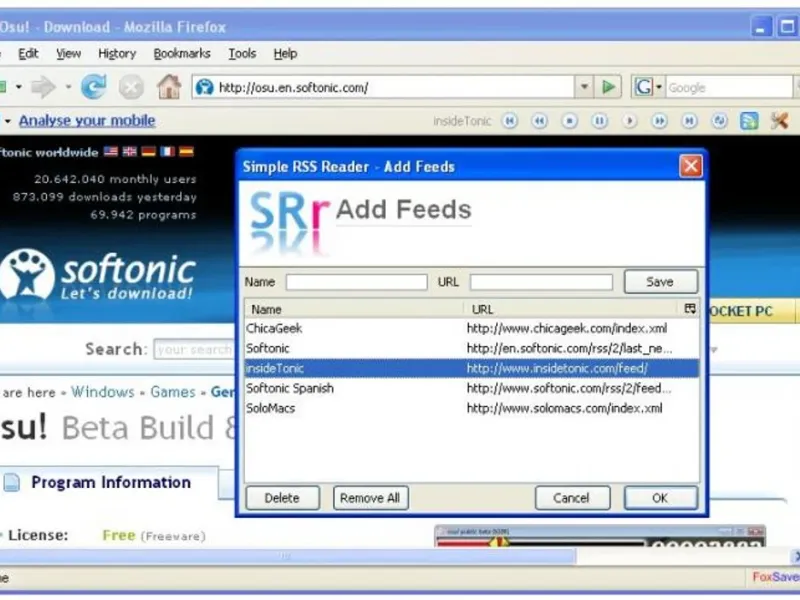Select the US flag on the Softonic page

click(111, 152)
